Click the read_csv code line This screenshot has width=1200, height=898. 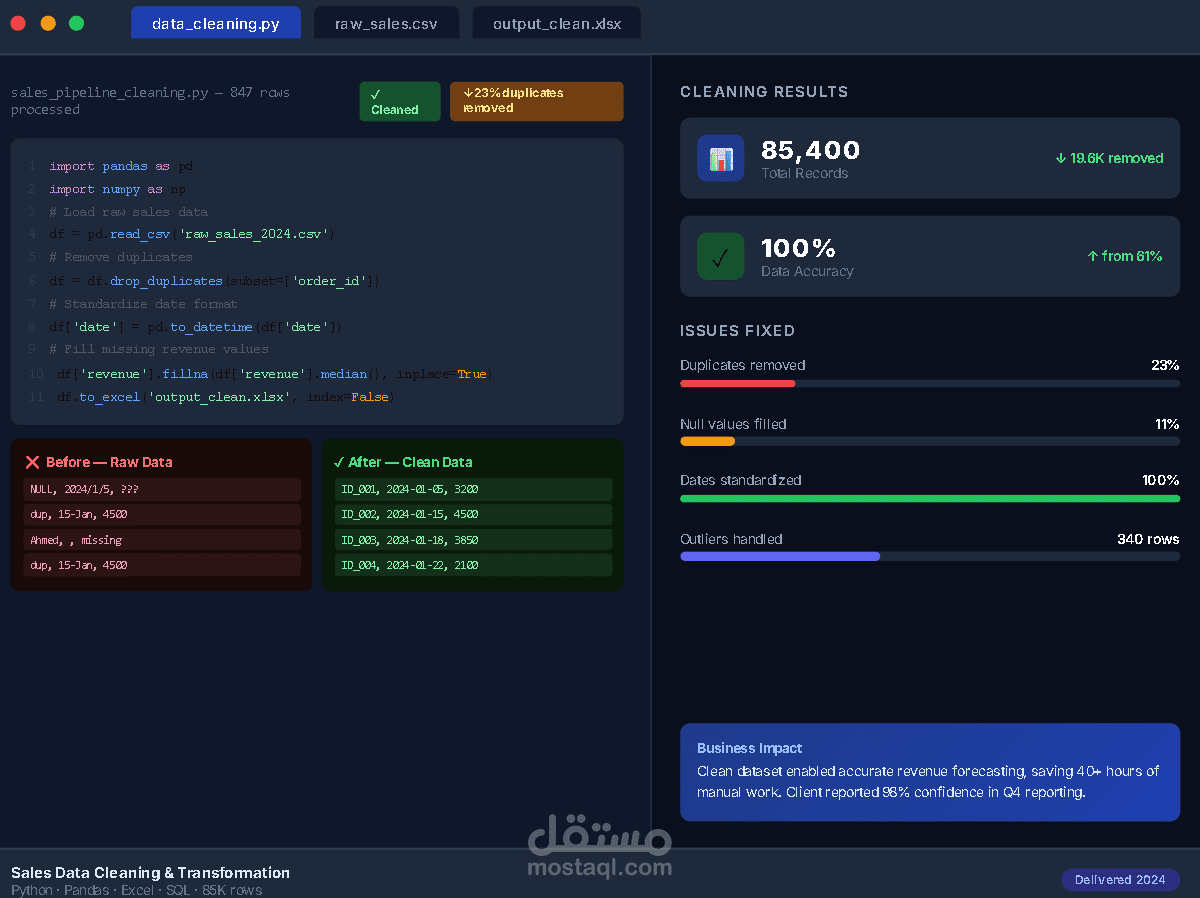click(x=192, y=235)
